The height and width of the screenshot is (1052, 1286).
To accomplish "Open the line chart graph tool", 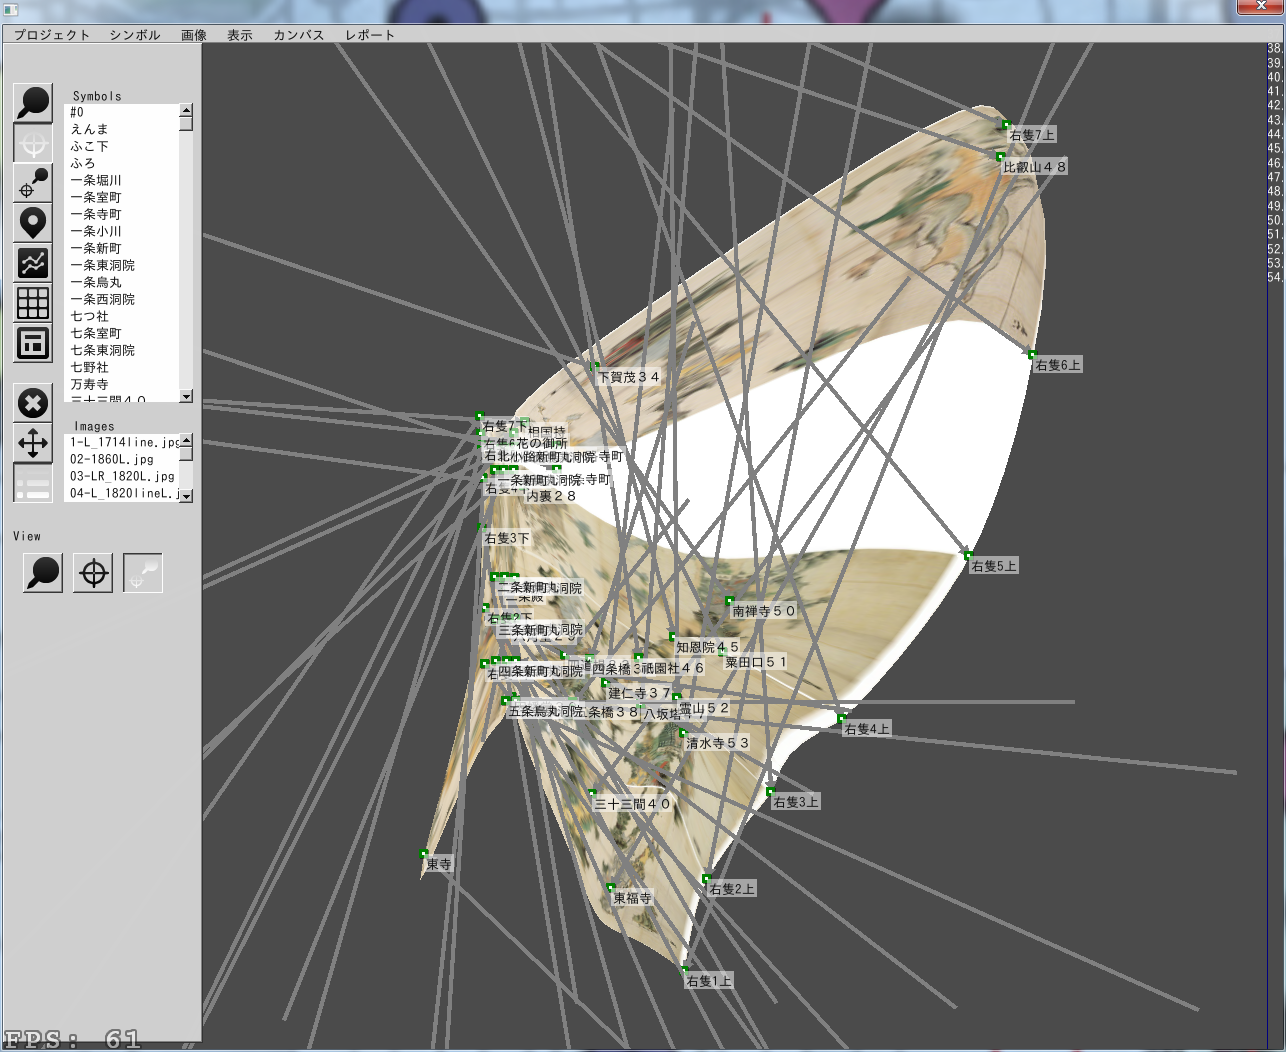I will (x=33, y=263).
